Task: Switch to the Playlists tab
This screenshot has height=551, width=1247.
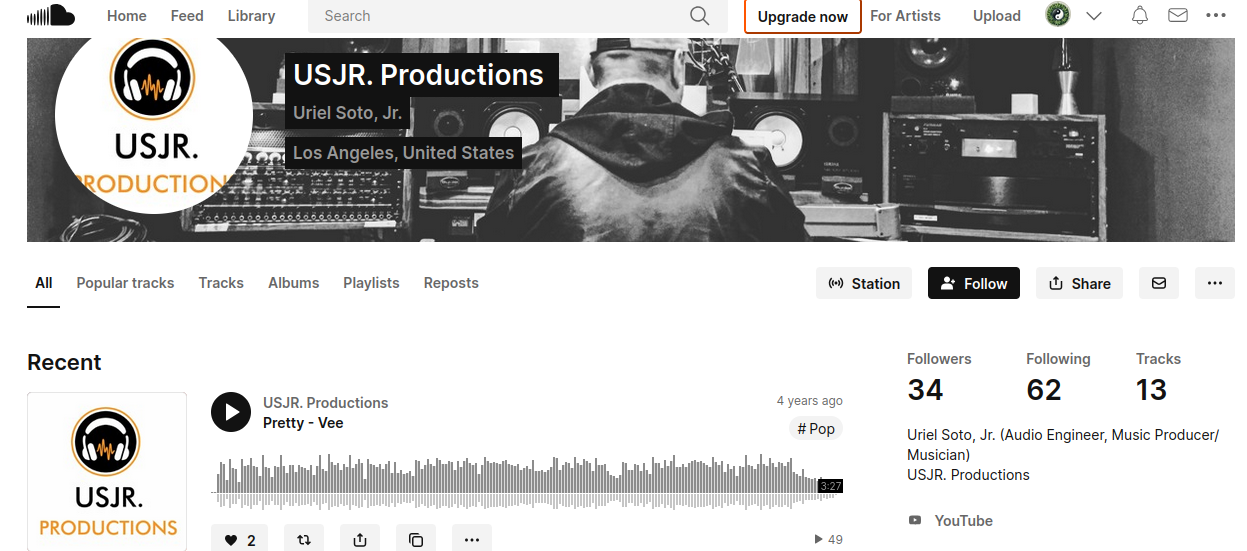Action: pos(371,283)
